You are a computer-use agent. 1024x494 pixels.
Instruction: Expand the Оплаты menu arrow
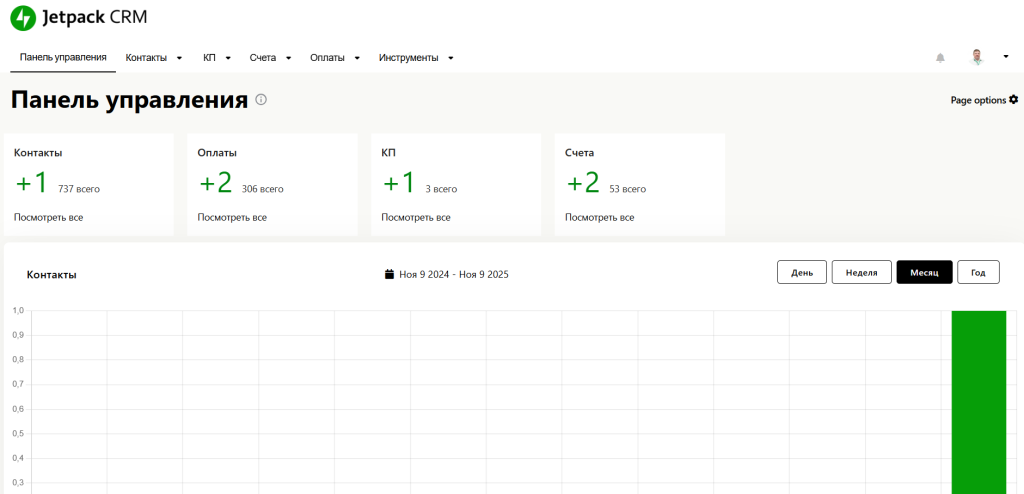point(357,58)
